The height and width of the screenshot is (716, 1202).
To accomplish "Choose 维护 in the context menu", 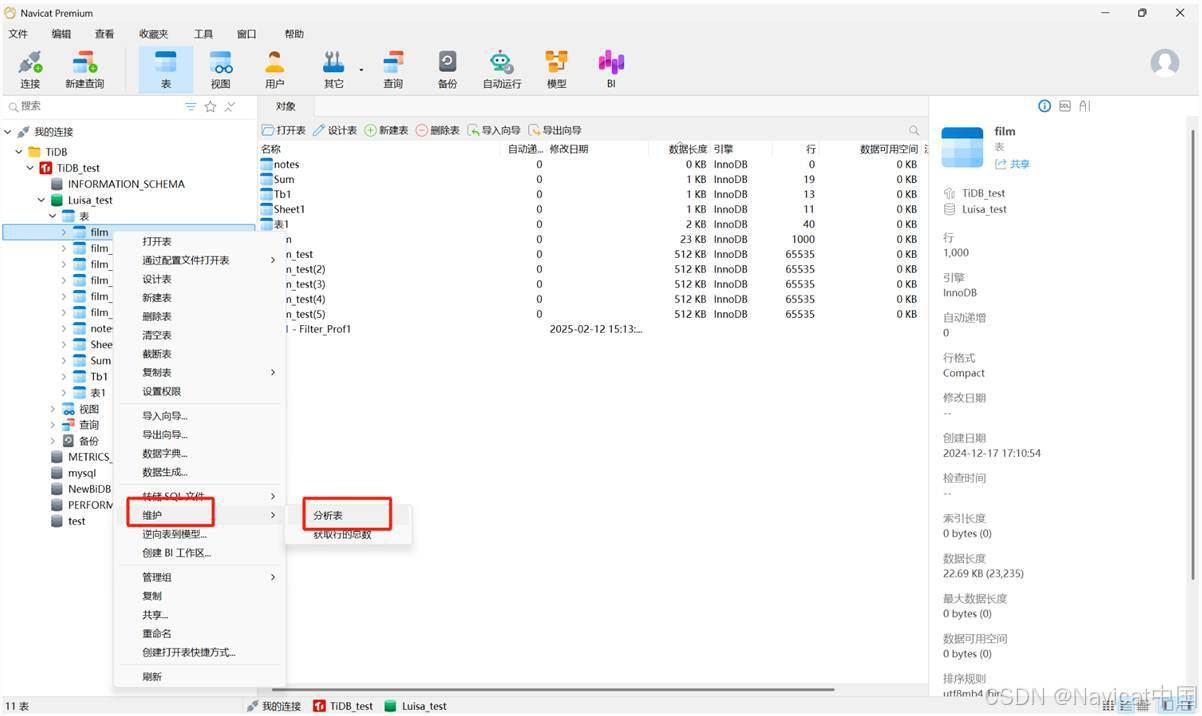I will click(x=199, y=515).
